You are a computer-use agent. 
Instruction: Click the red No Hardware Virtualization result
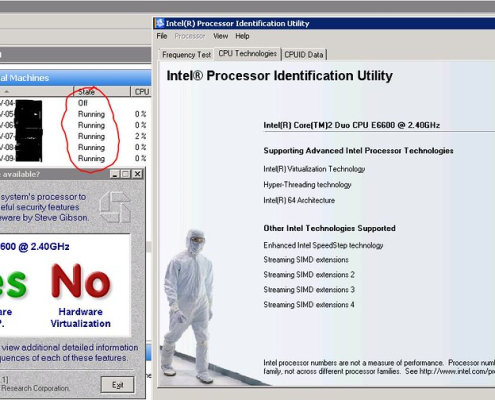point(80,281)
